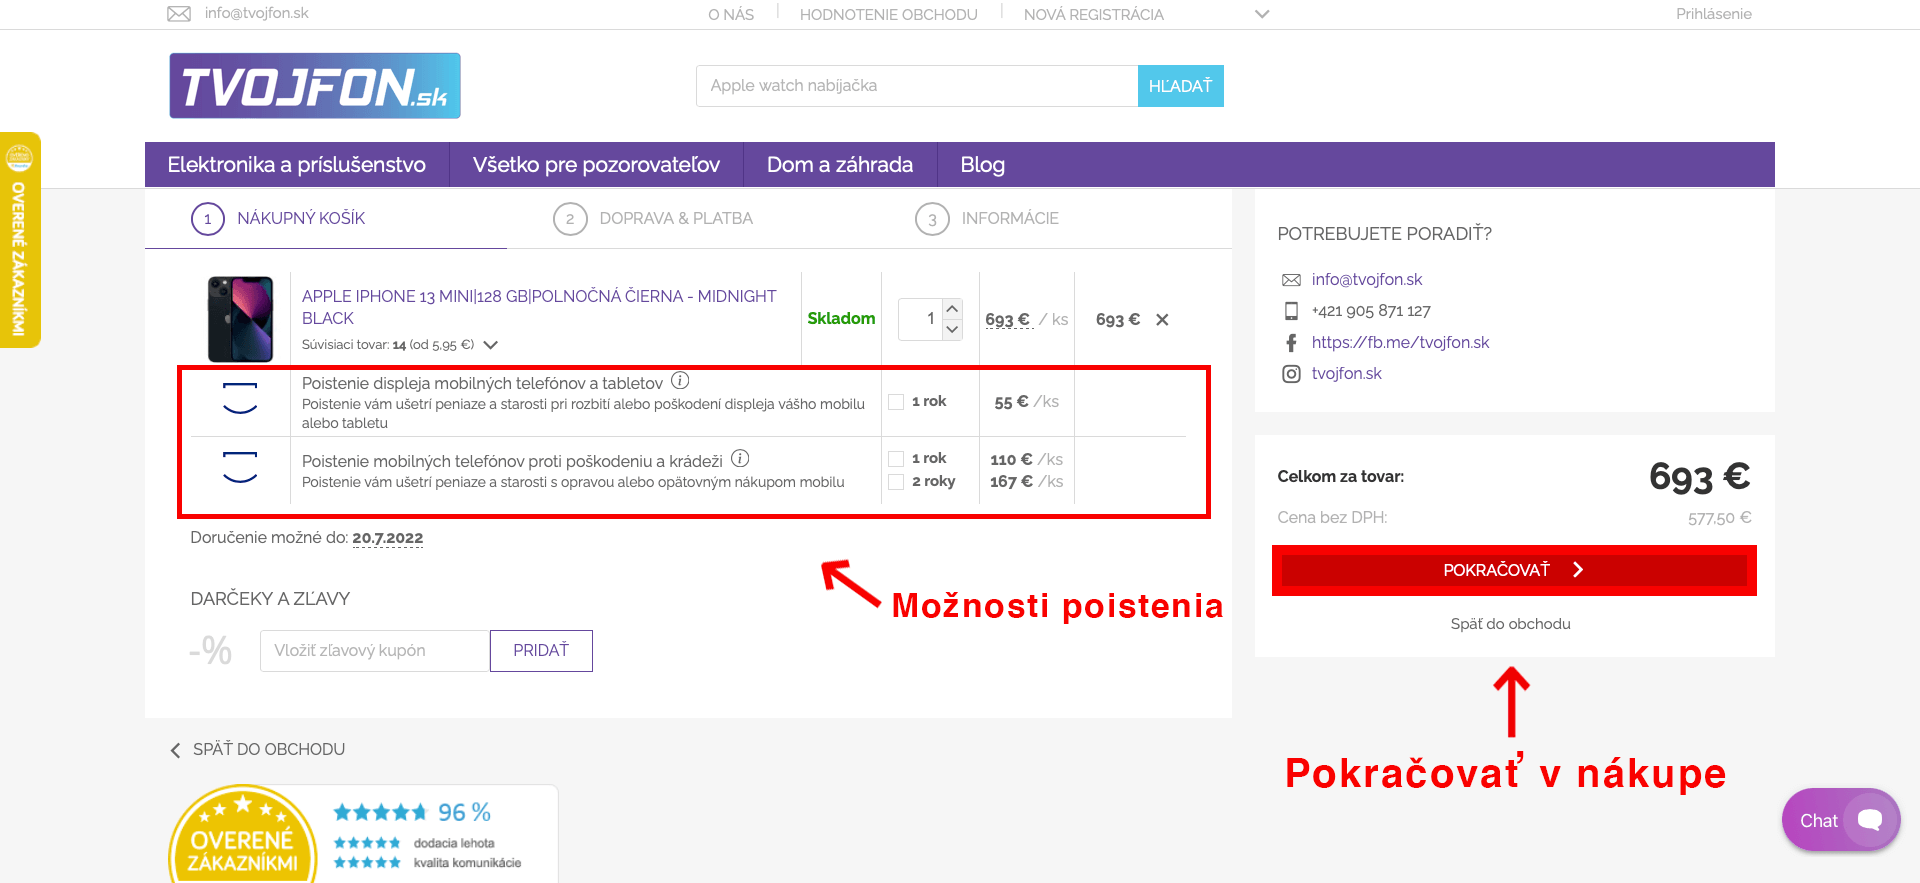Viewport: 1920px width, 883px height.
Task: Check 1 rok display insurance for 55 €
Action: (896, 402)
